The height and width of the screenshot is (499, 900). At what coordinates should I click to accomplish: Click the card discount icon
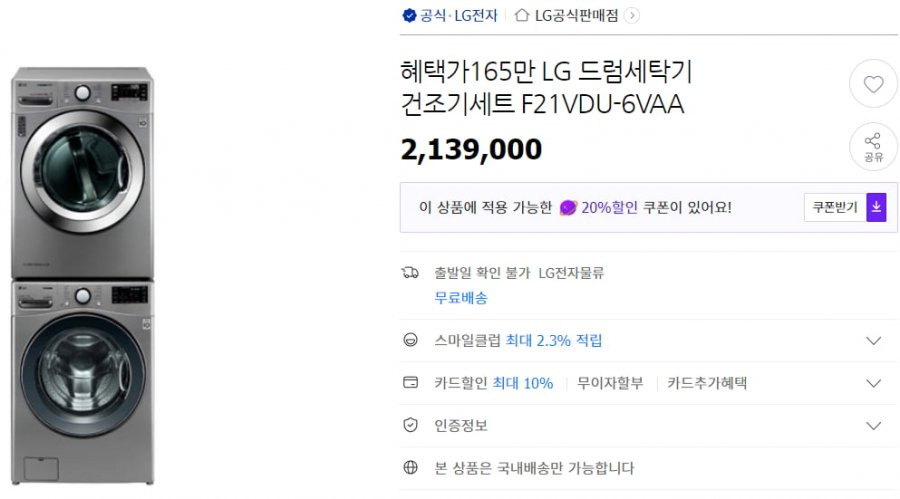410,382
